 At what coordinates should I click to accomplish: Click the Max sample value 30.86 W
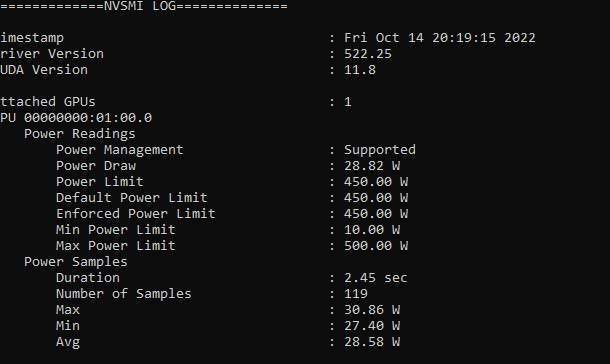(x=372, y=310)
